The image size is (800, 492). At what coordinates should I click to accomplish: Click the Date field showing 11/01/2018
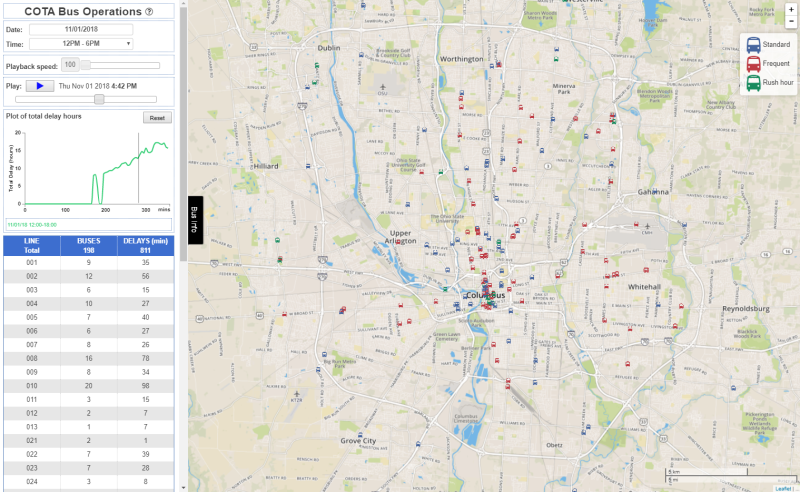click(81, 29)
